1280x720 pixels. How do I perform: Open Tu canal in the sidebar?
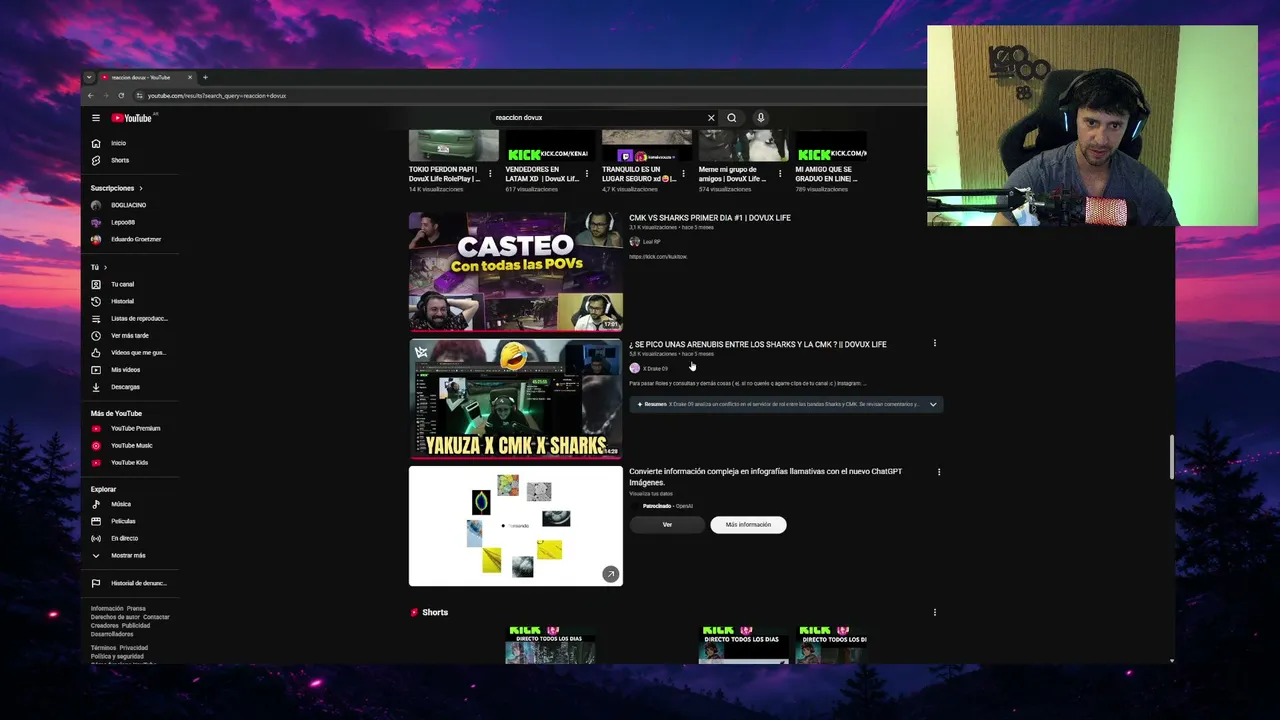122,284
